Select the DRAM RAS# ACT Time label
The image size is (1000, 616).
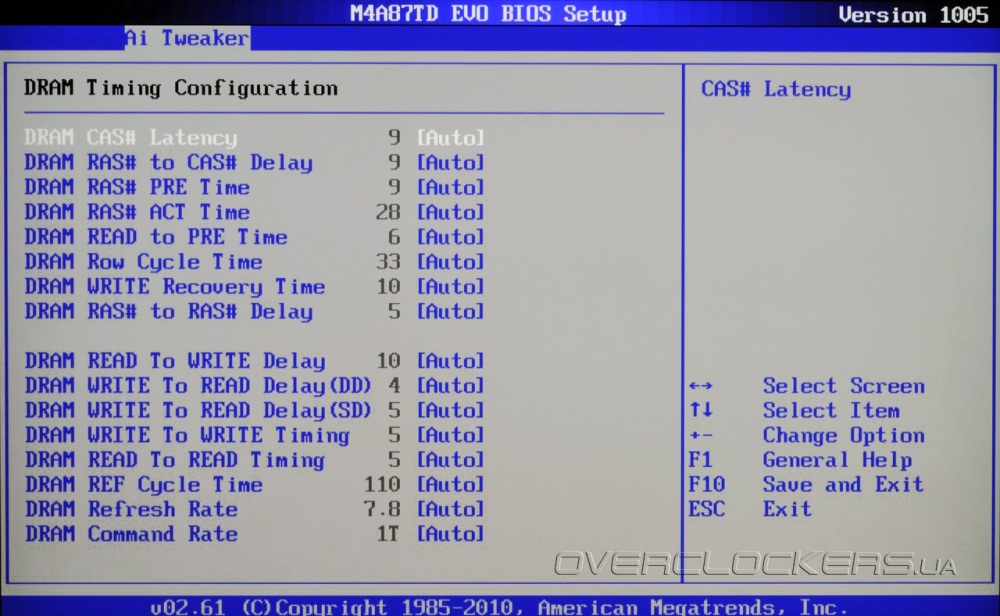[137, 212]
